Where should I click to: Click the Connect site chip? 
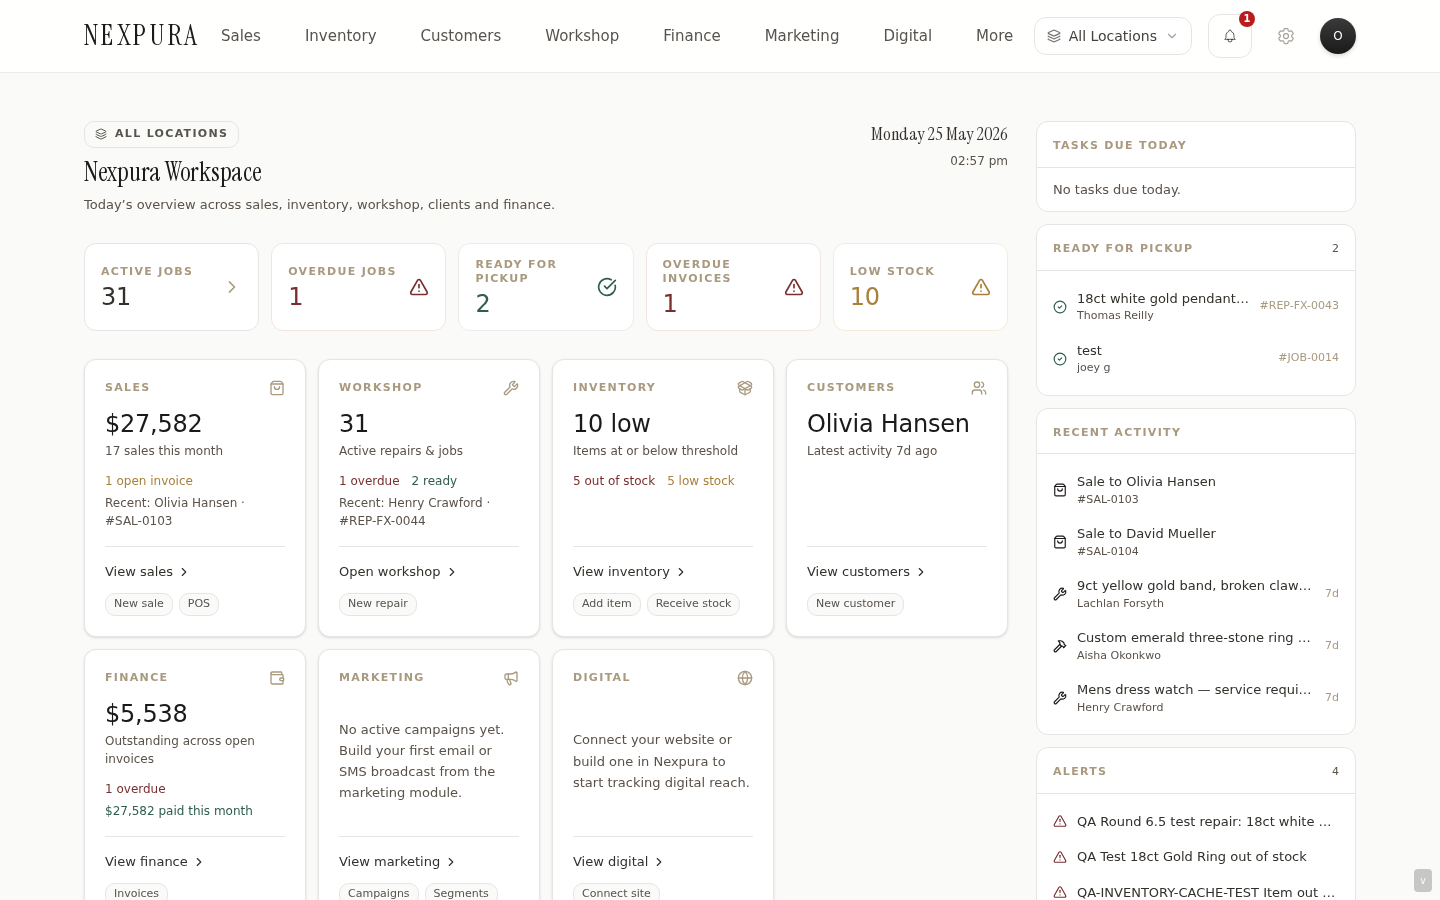[616, 892]
